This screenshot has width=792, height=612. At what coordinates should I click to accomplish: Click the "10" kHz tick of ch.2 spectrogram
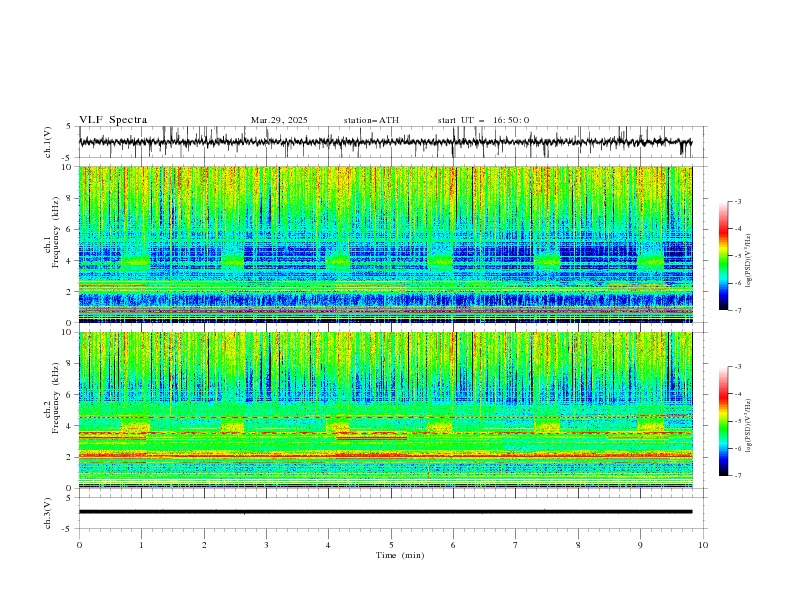point(68,332)
